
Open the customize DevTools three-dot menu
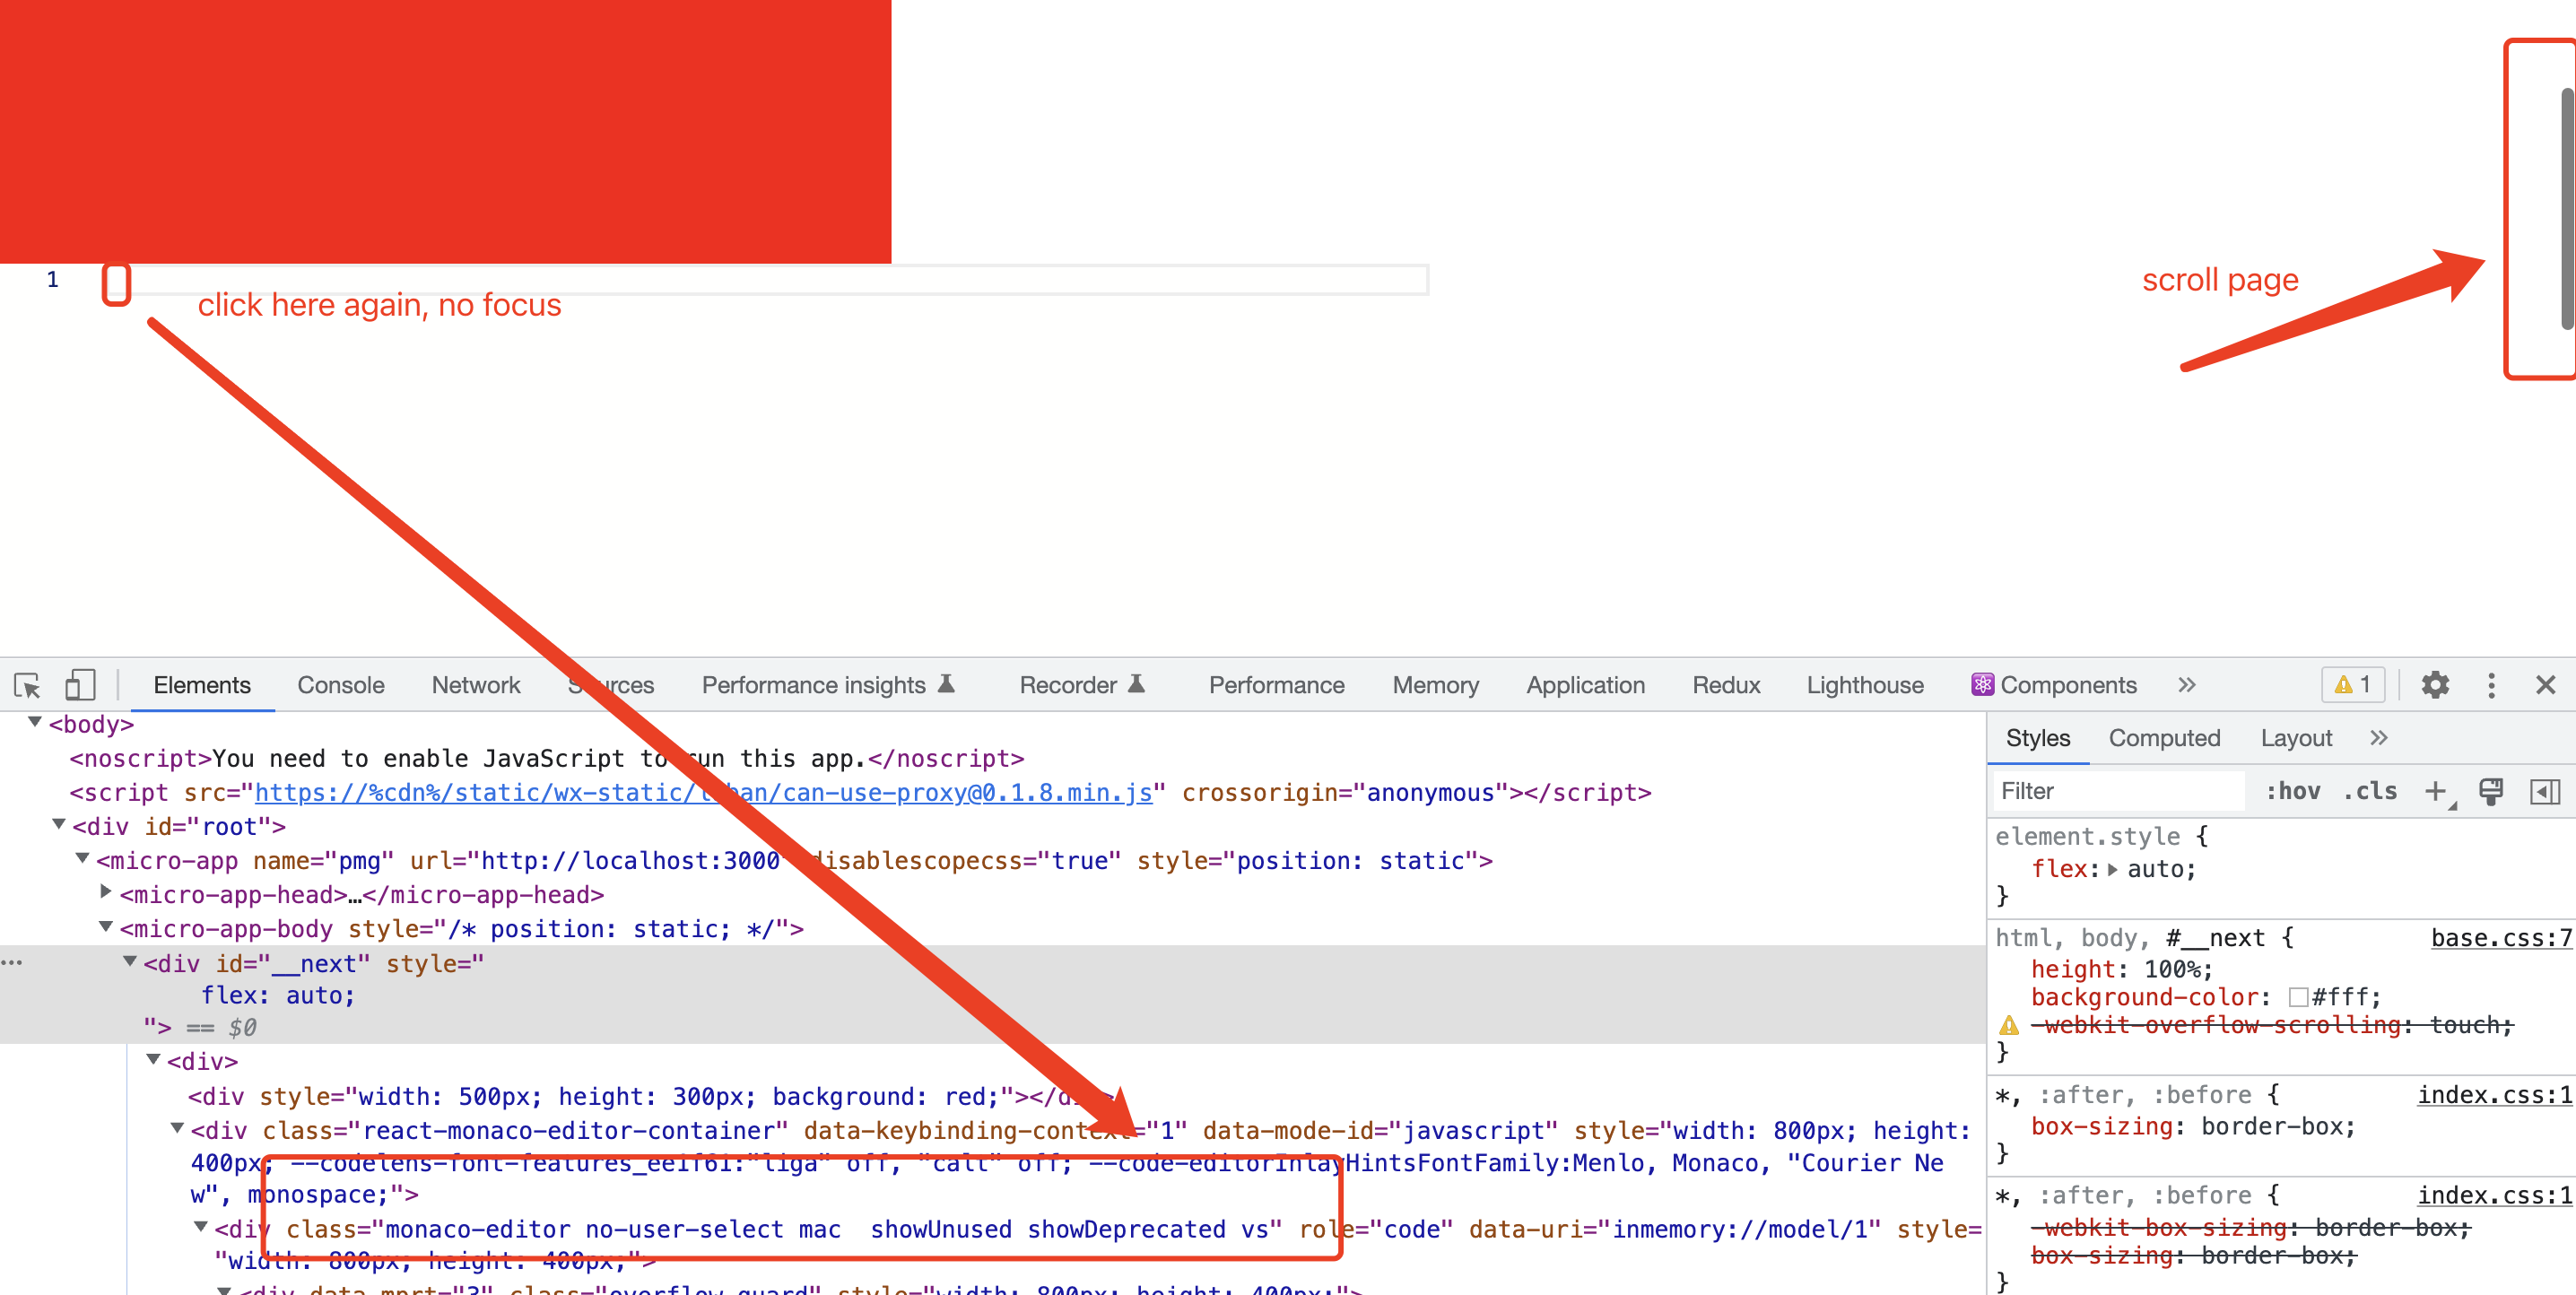pos(2491,685)
